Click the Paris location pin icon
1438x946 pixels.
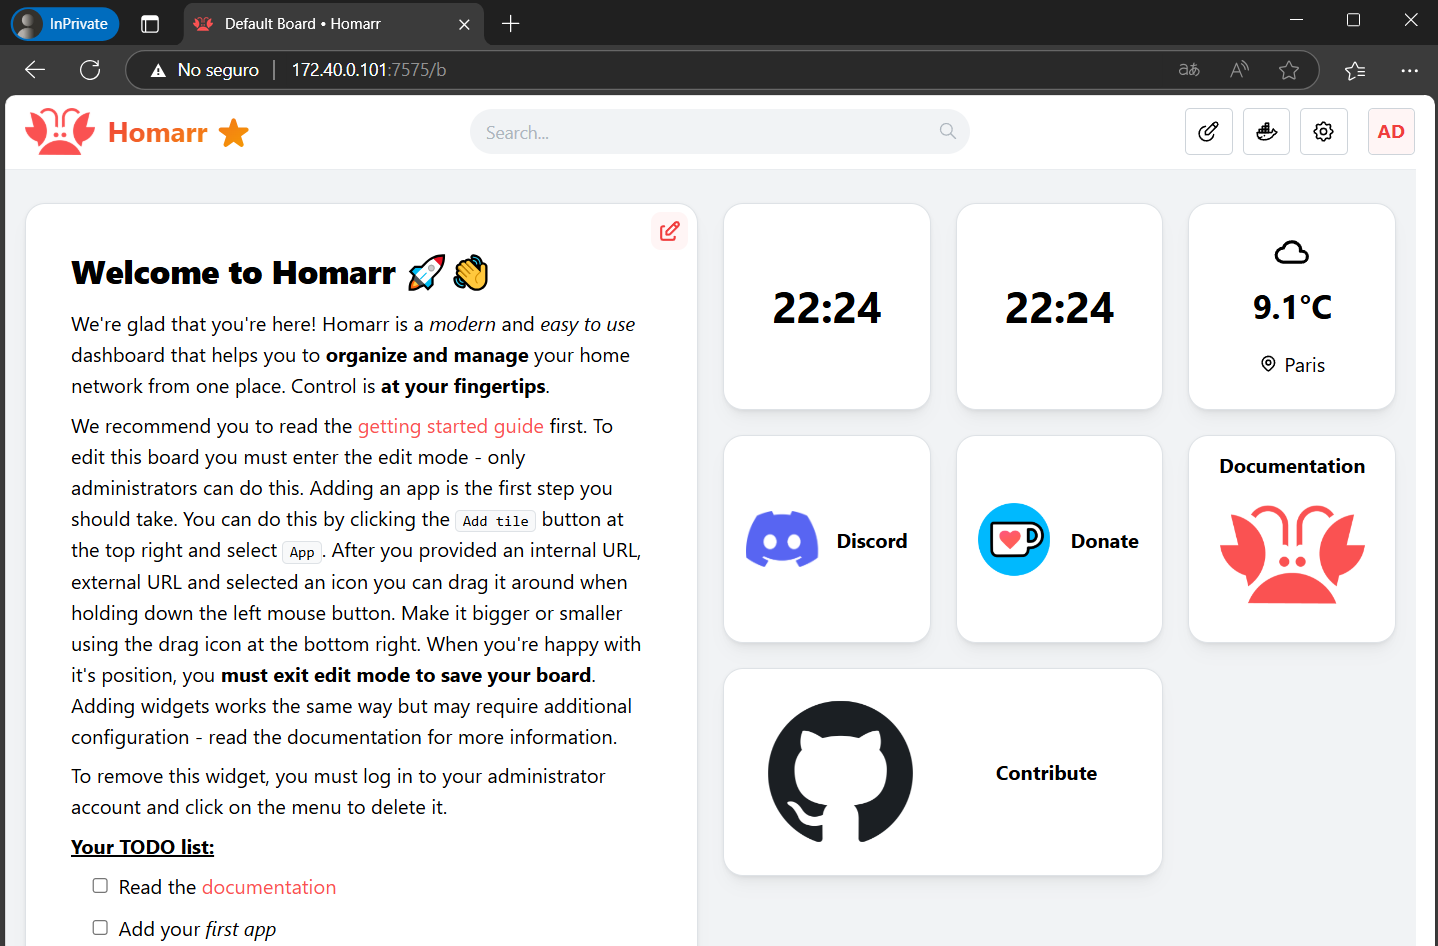(1269, 364)
